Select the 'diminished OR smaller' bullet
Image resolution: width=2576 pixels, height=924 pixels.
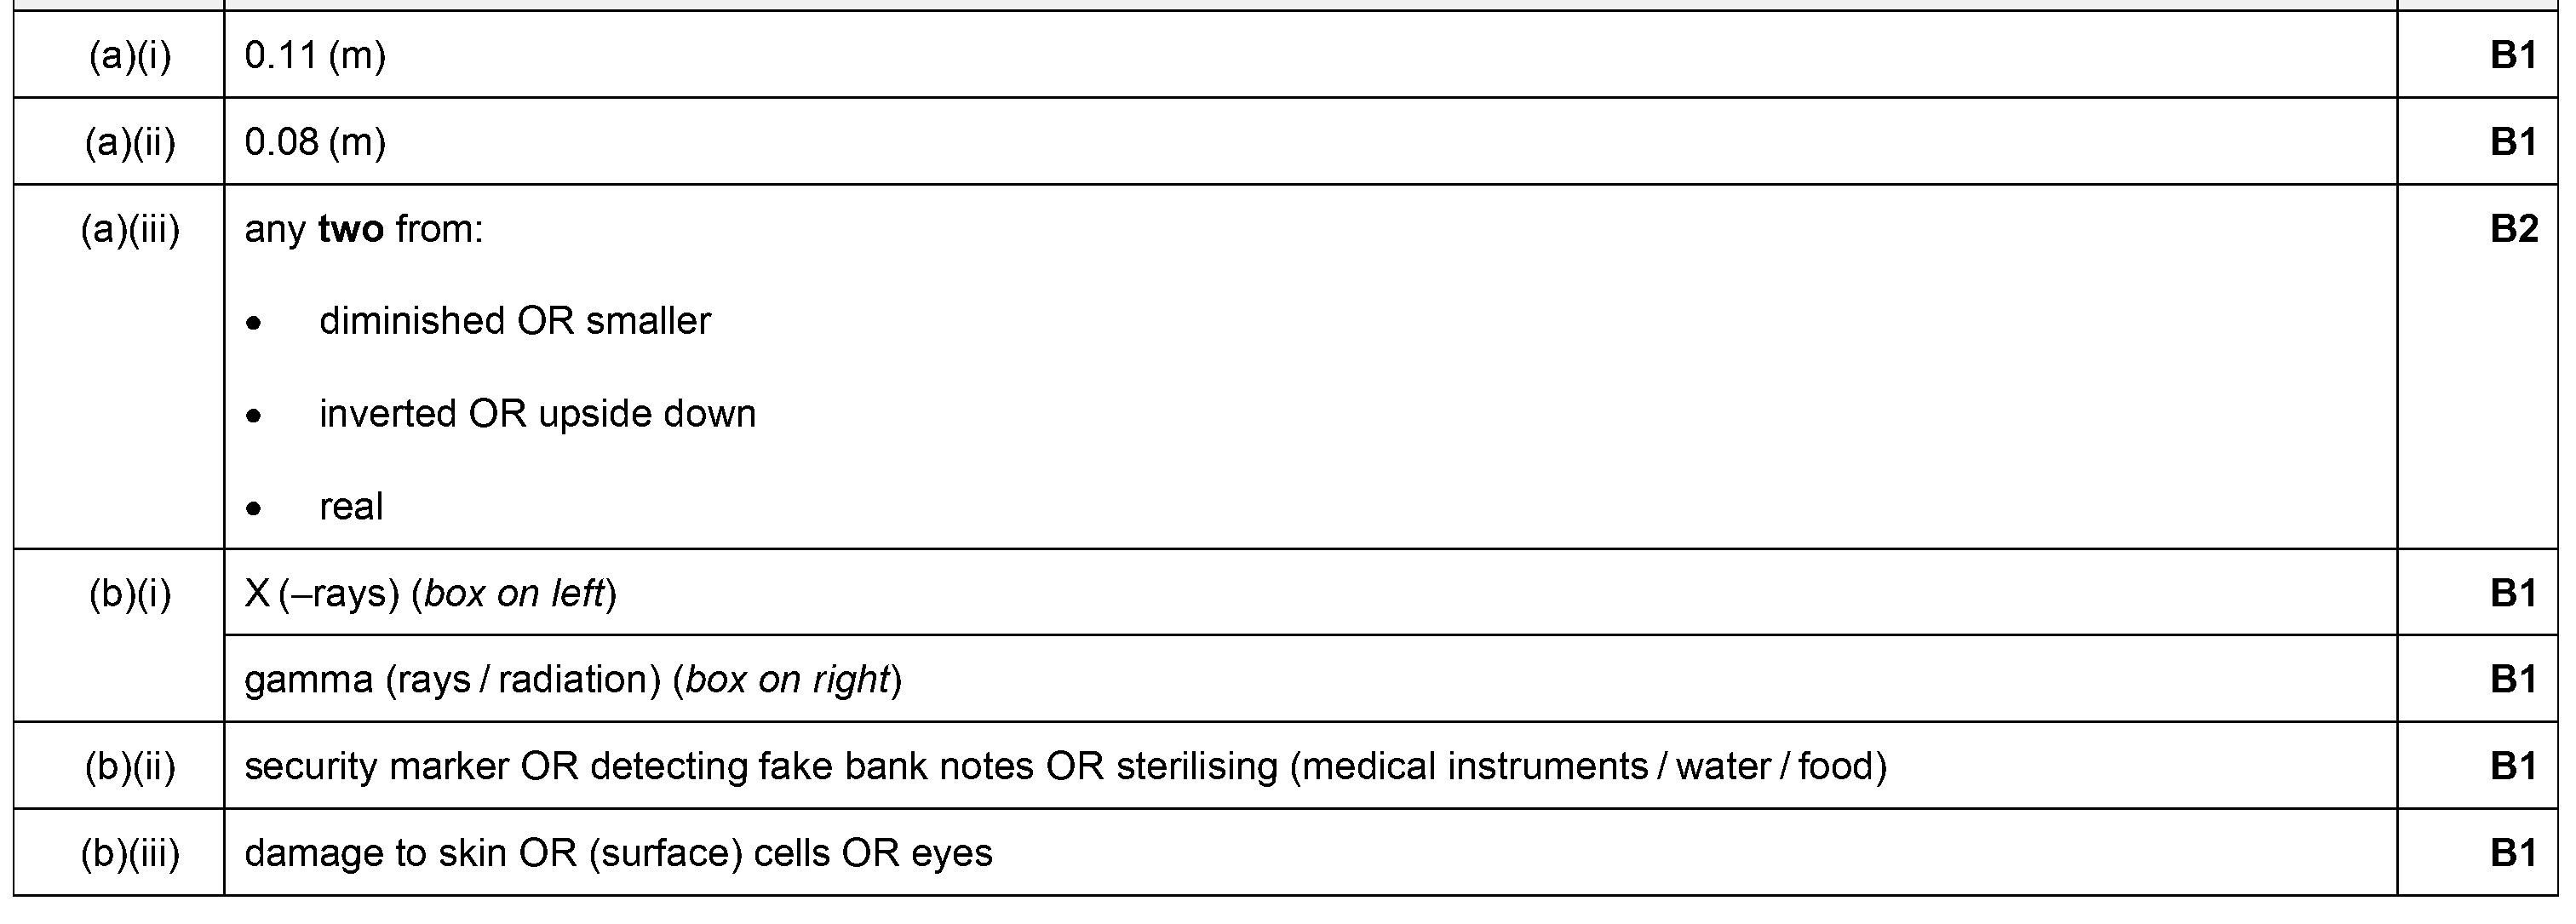514,322
